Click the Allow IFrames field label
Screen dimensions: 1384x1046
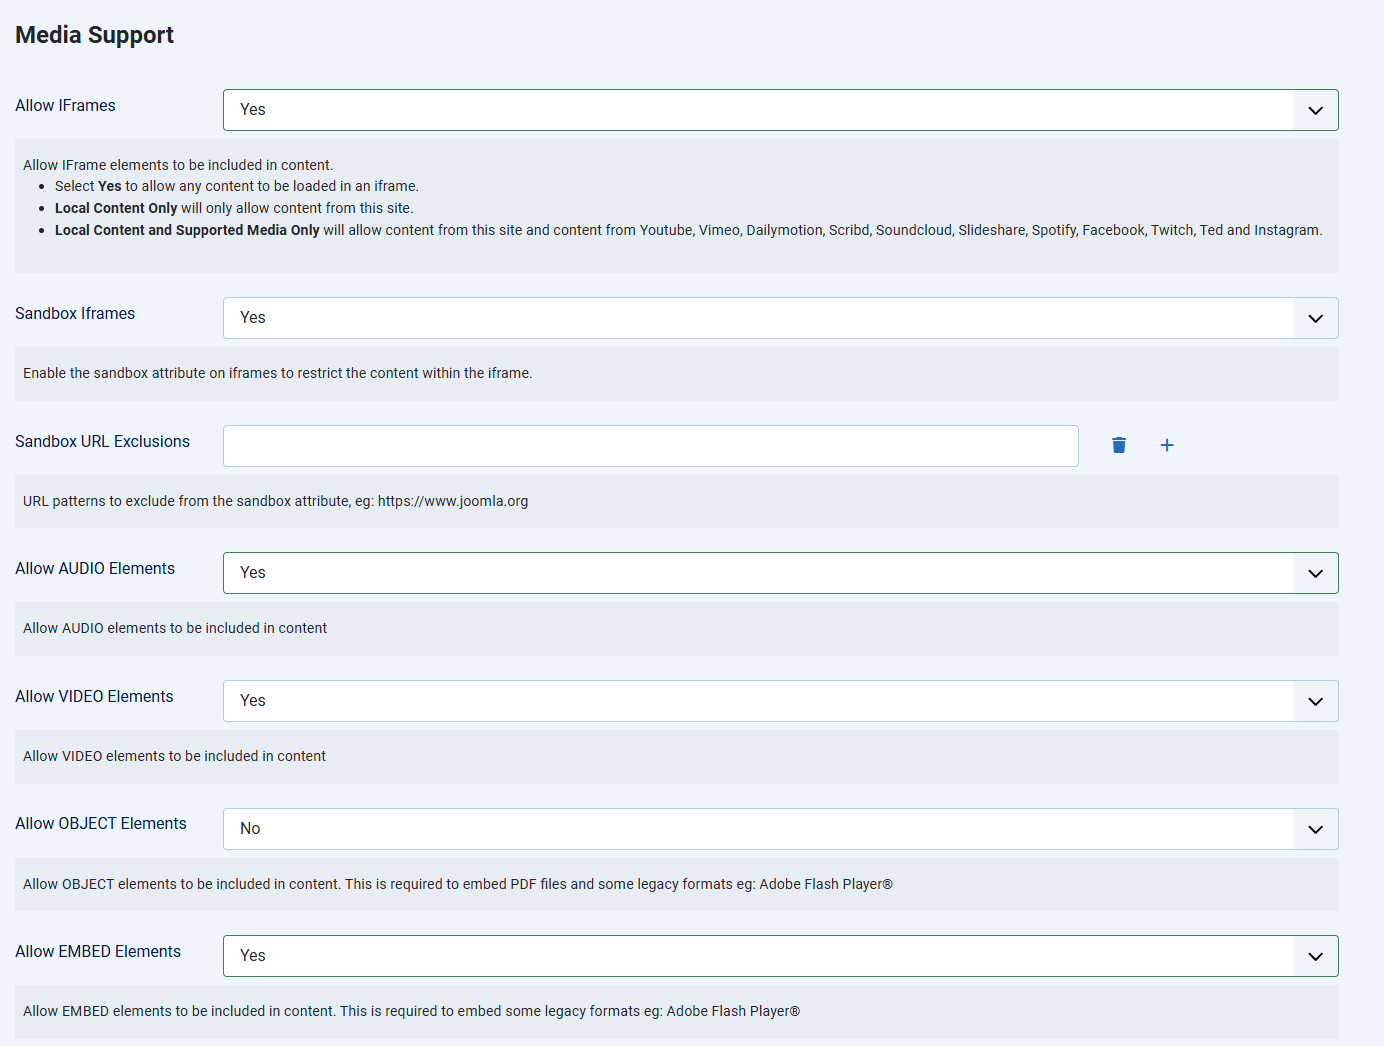pos(65,106)
